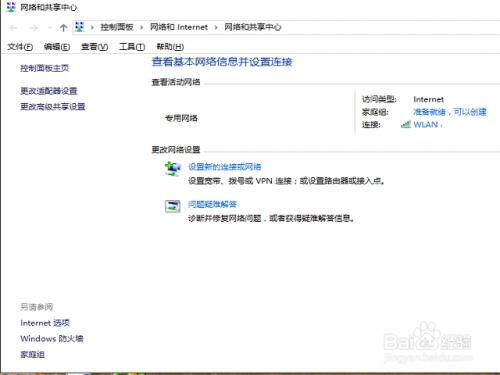Click the heading 查看基本网络信息并设置连接
500x375 pixels.
pos(222,62)
